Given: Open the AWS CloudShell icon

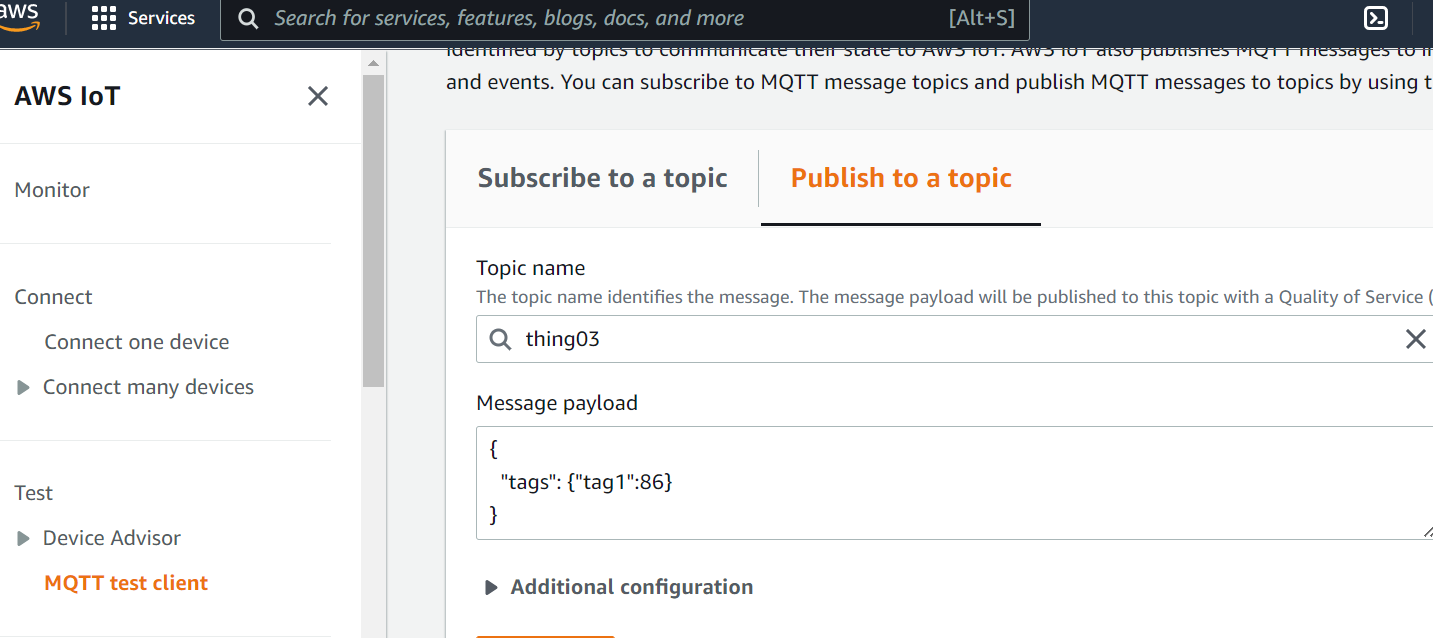Looking at the screenshot, I should point(1376,18).
